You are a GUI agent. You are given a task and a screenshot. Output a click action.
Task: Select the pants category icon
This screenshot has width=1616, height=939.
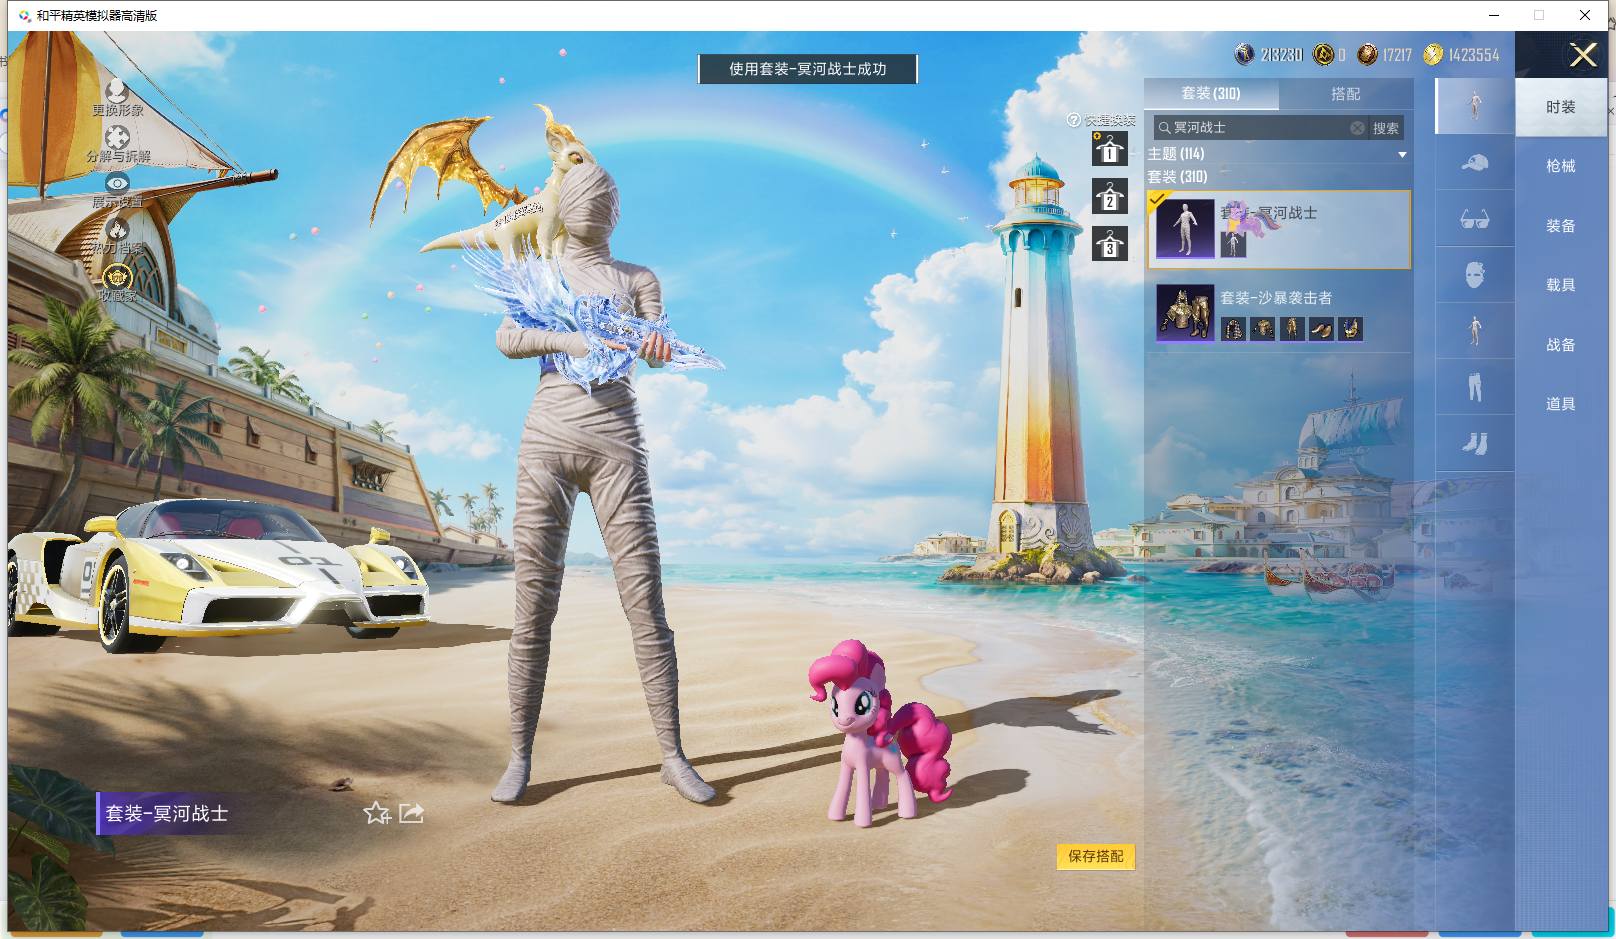click(x=1474, y=386)
